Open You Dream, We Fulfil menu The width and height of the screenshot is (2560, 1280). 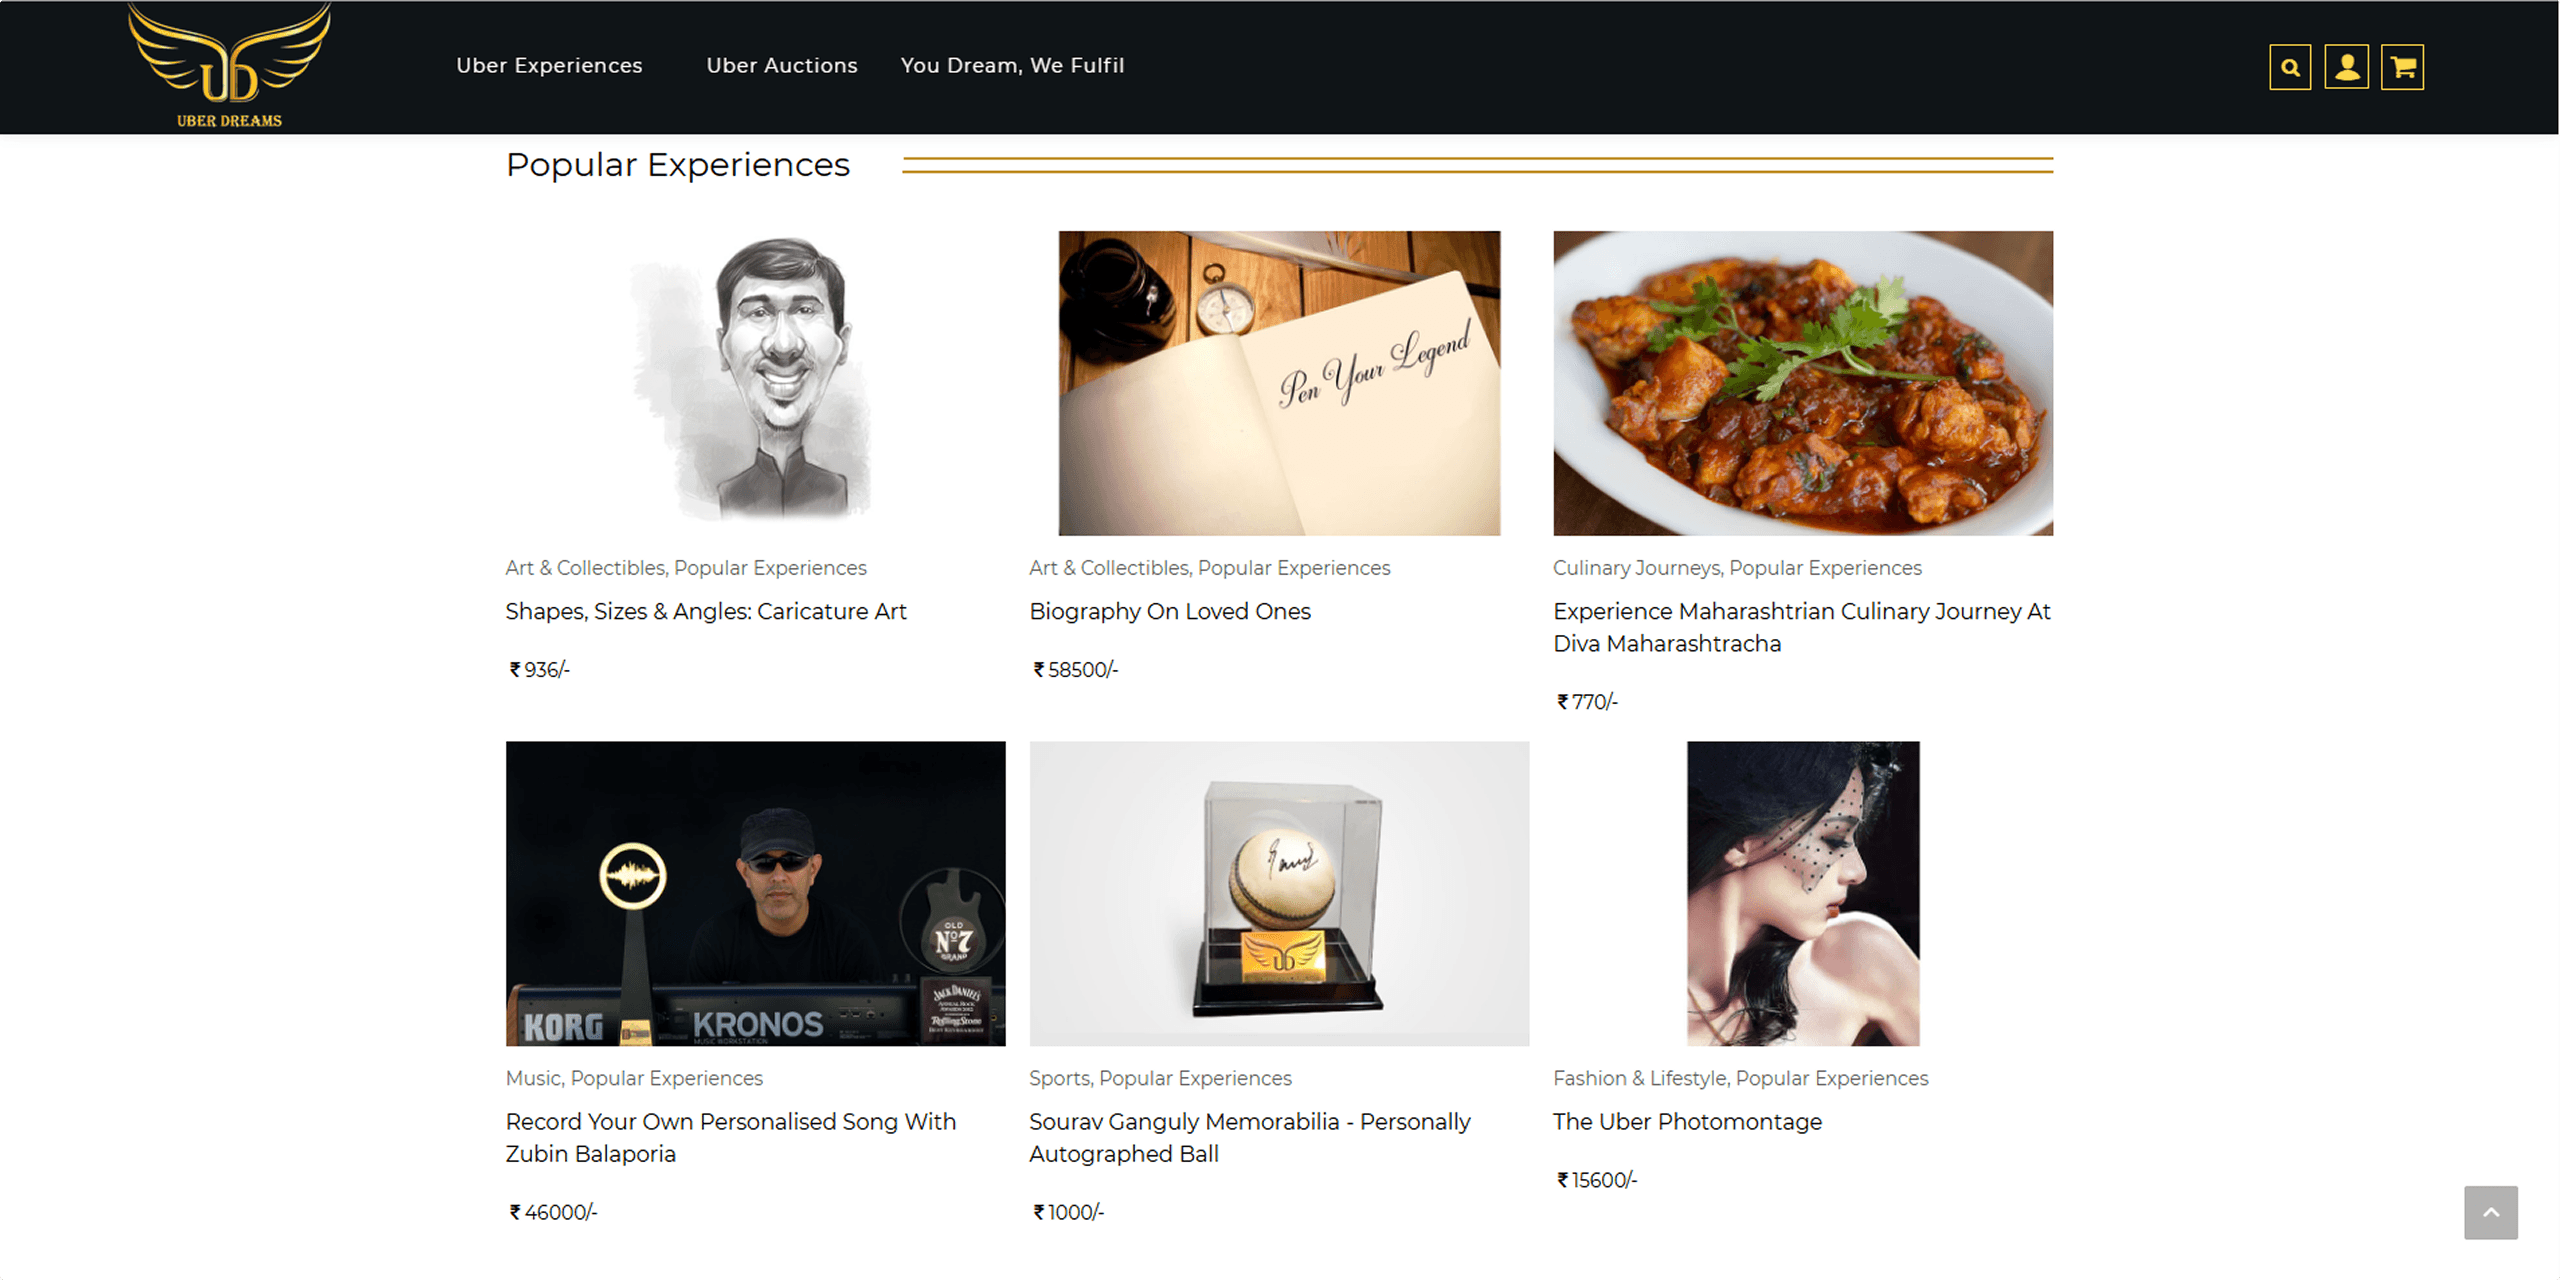point(1012,65)
